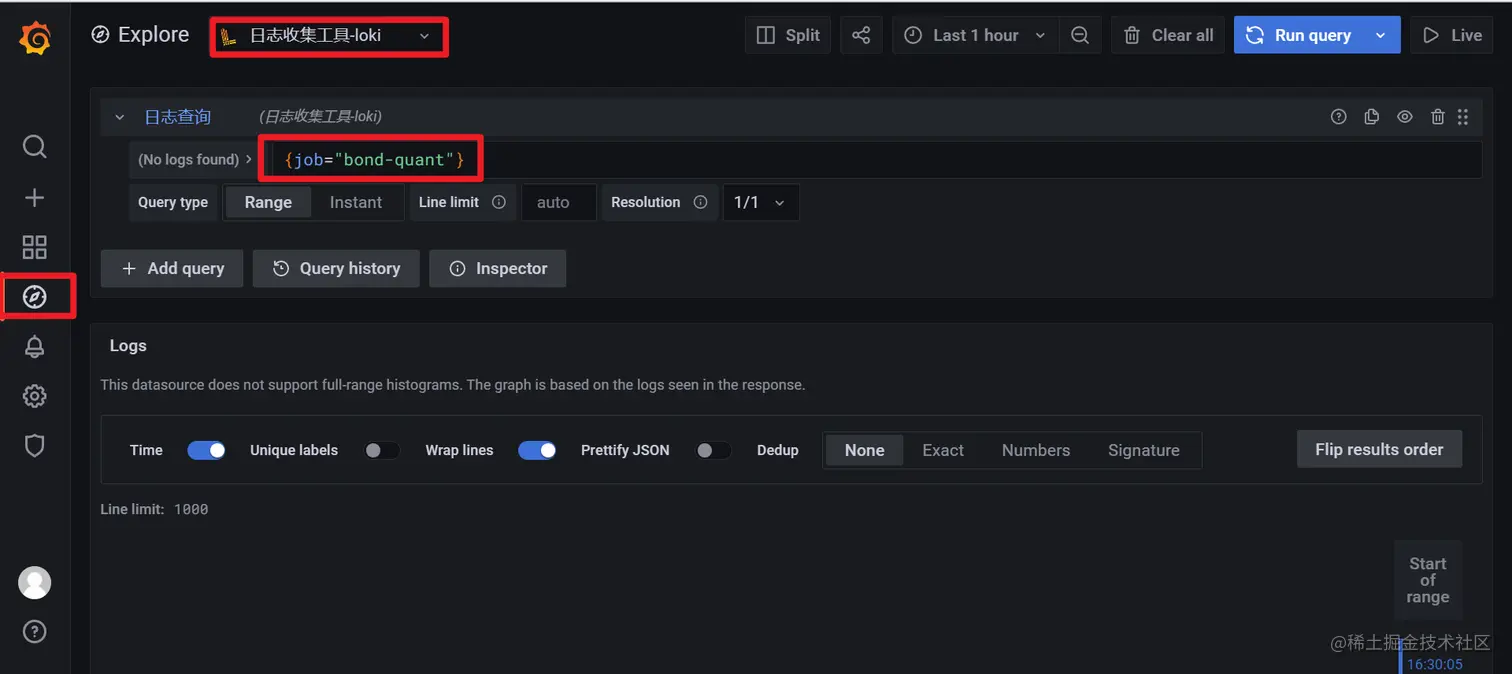Viewport: 1512px width, 674px height.
Task: Toggle the Time switch
Action: [x=206, y=450]
